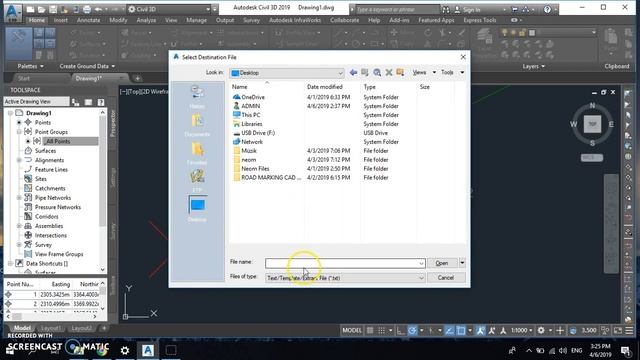This screenshot has height=360, width=640.
Task: Open workspace switching gear in status bar
Action: (541, 330)
